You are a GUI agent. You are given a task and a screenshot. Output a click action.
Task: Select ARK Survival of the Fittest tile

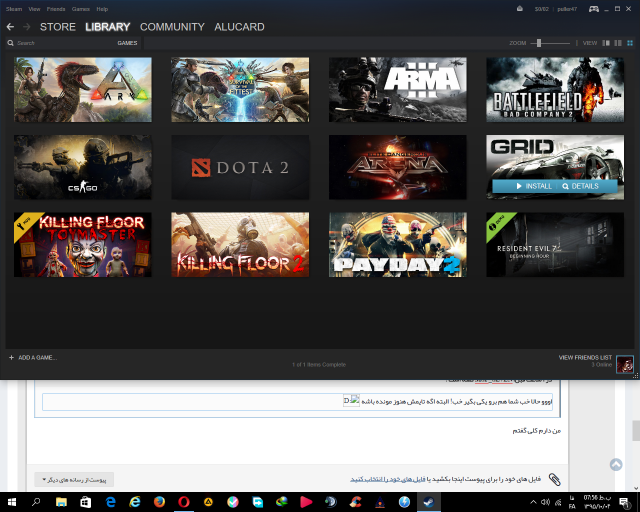(x=240, y=89)
